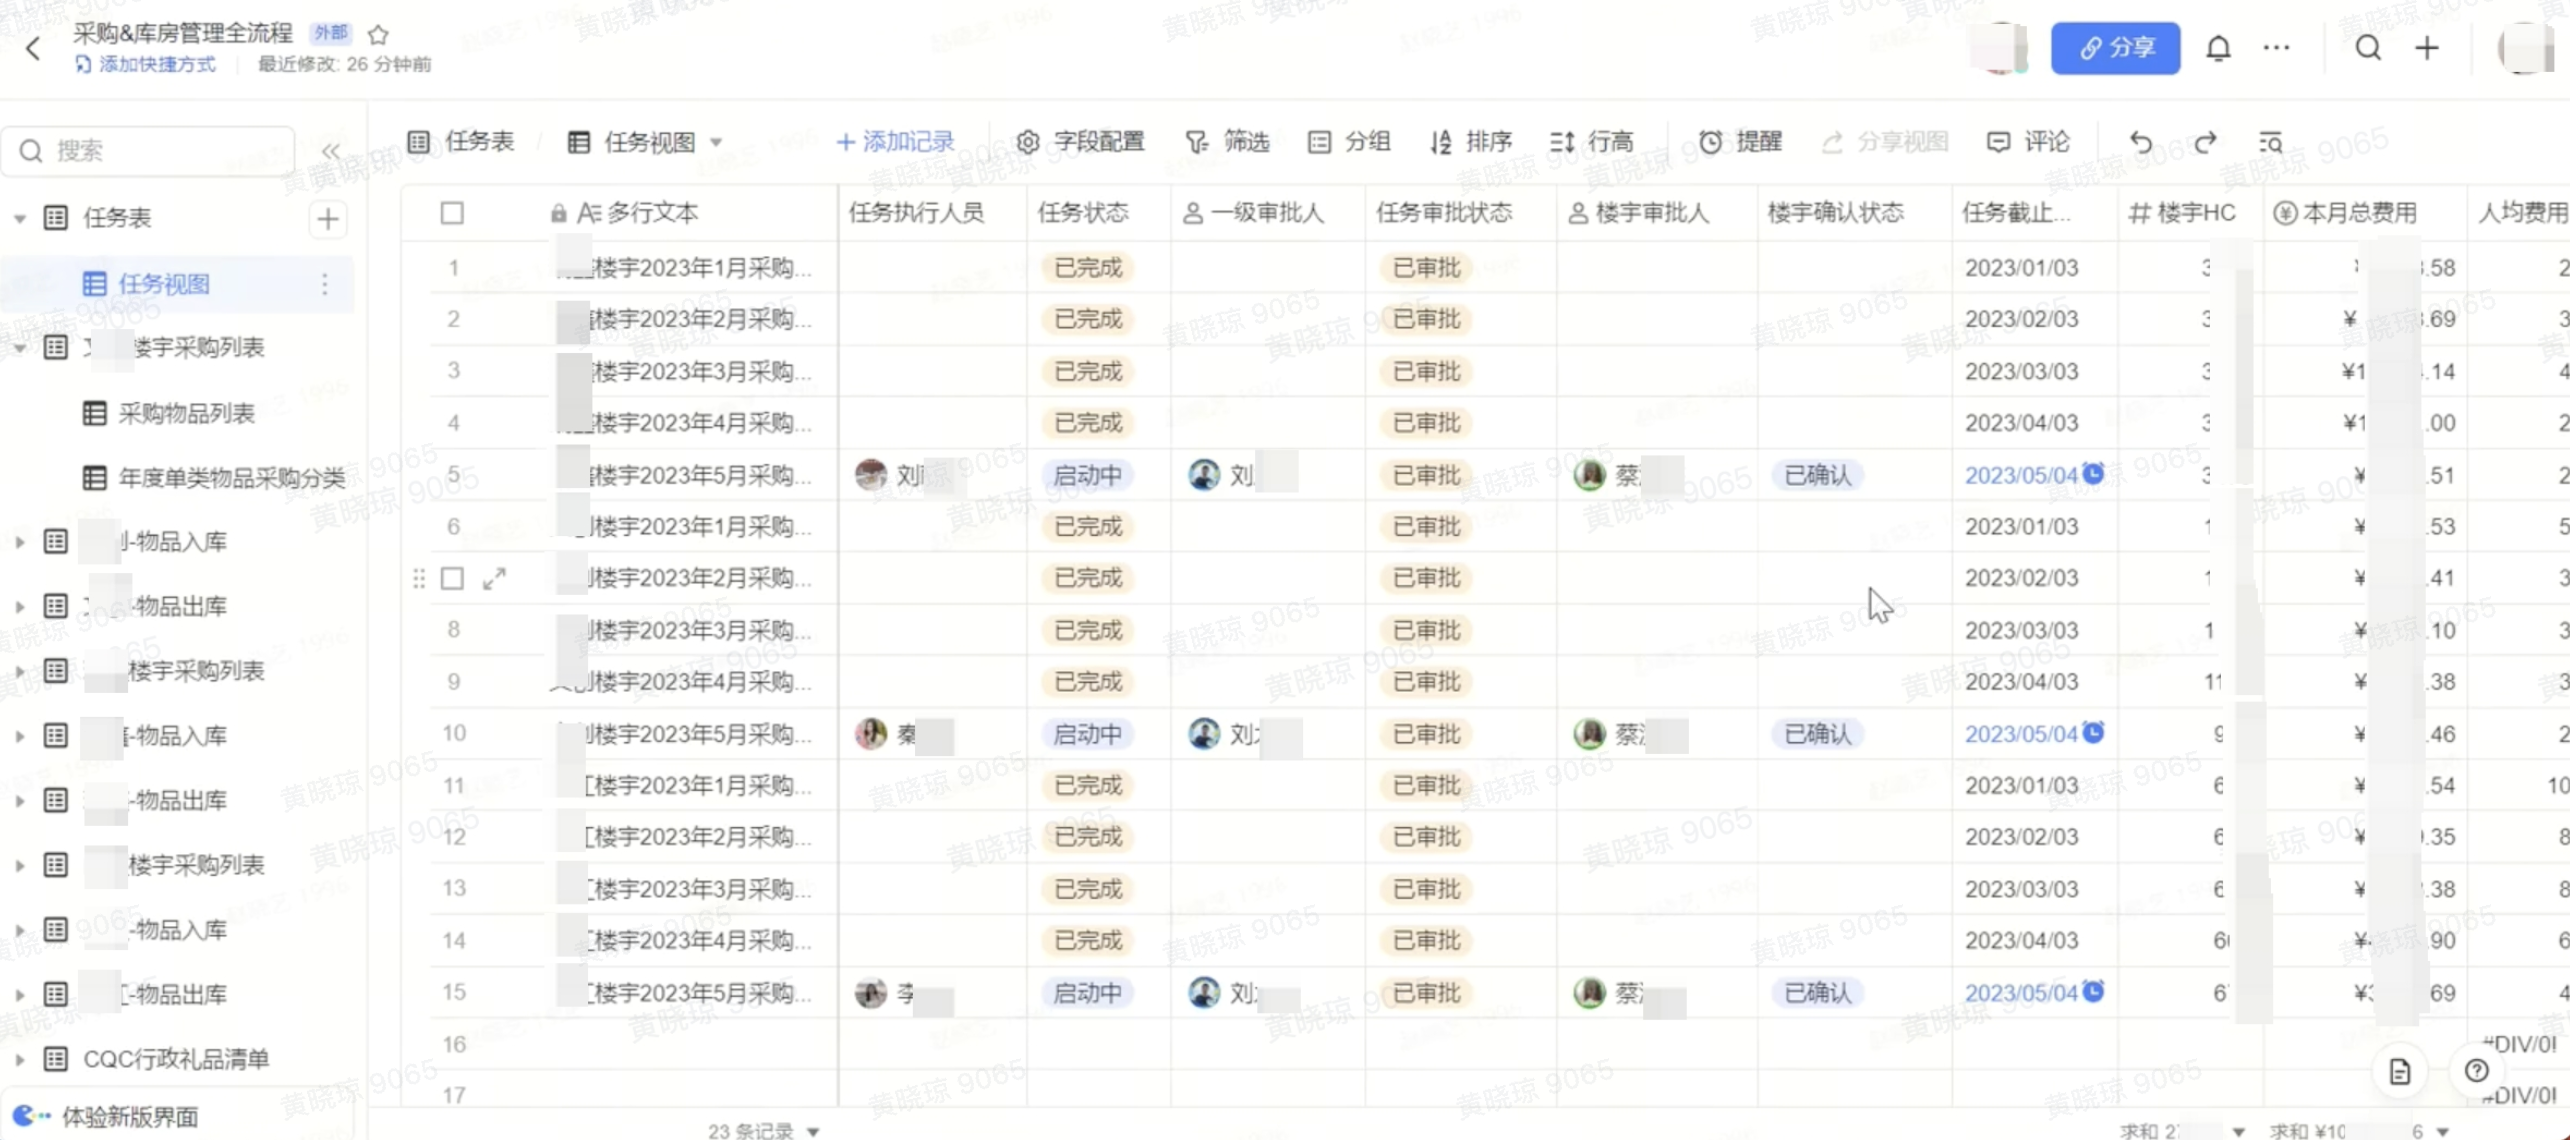Screen dimensions: 2570x1140
Task: Expand row 7 record details
Action: [x=494, y=578]
